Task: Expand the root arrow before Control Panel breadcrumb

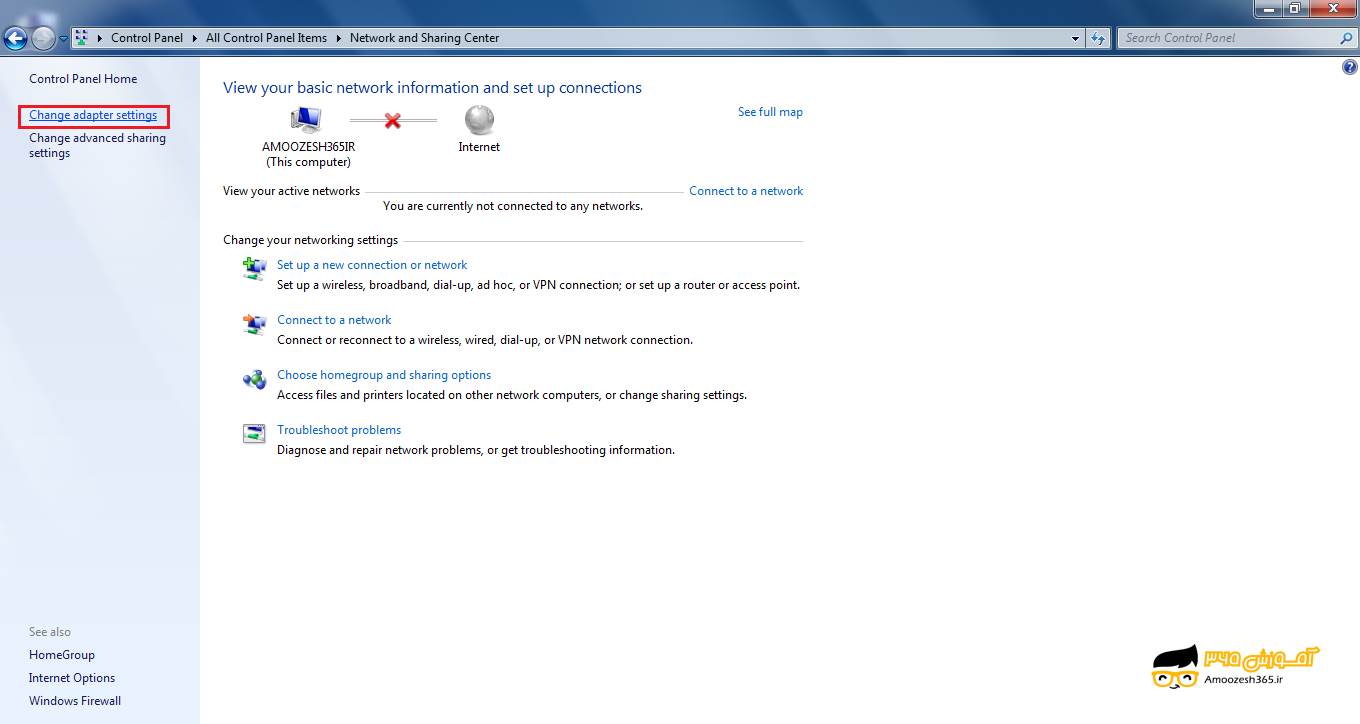Action: 100,38
